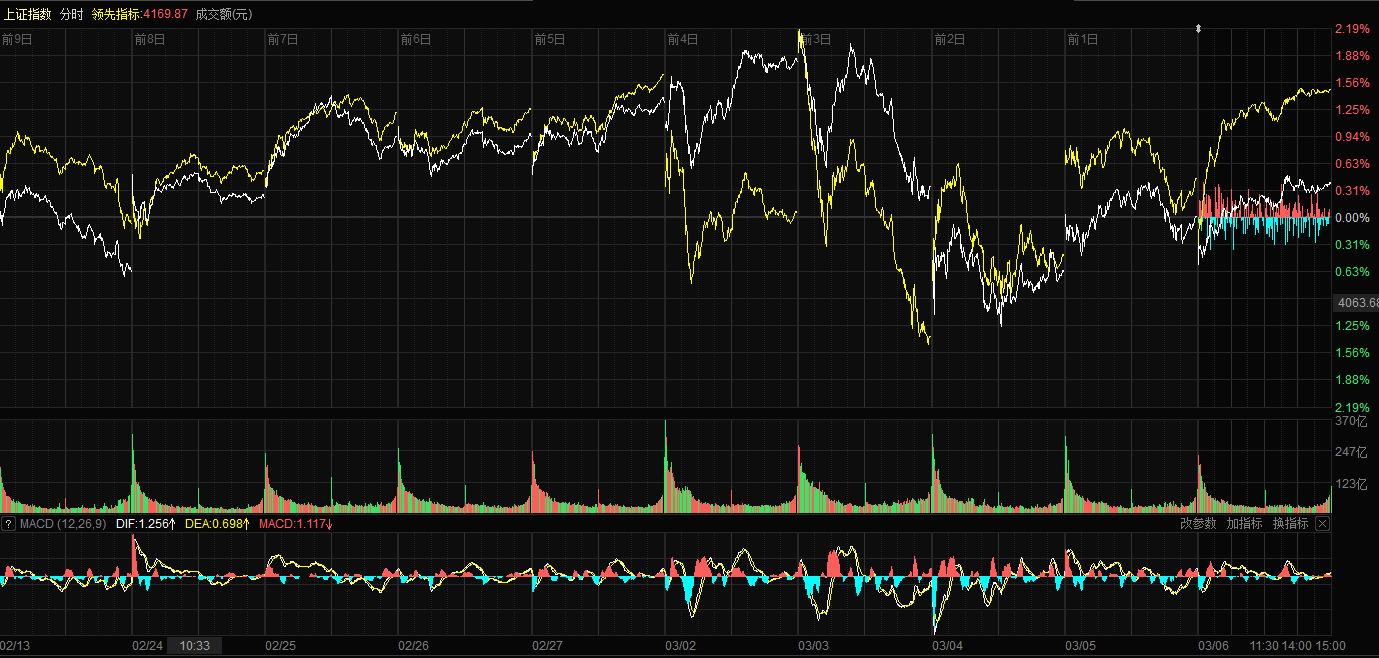Click the 领先指标 value label

(139, 14)
